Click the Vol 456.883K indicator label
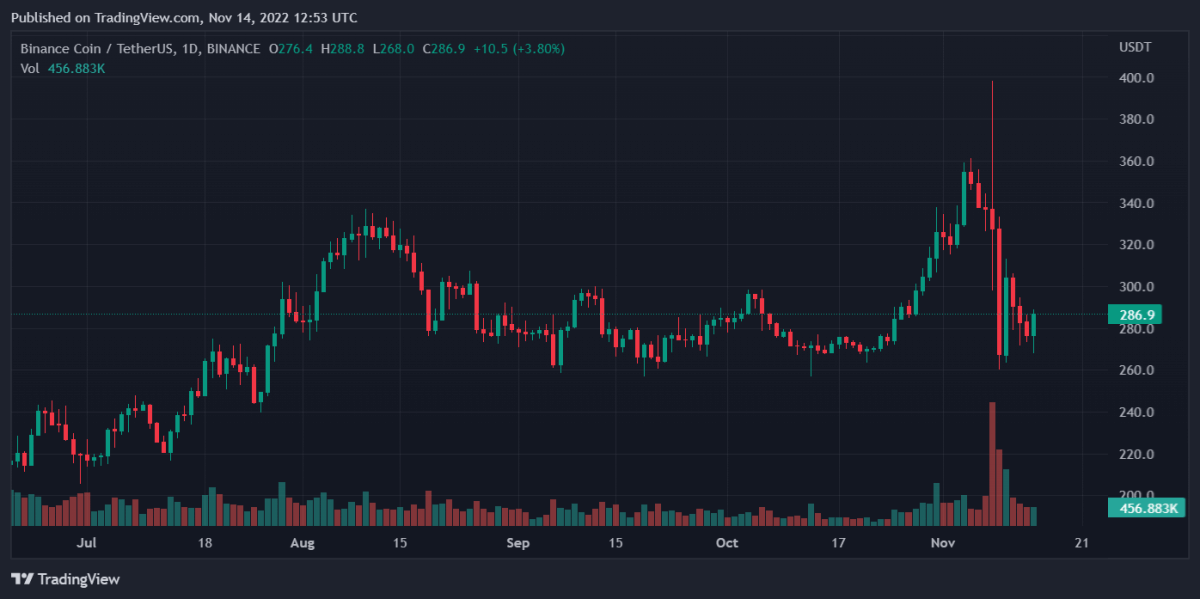 coord(64,68)
